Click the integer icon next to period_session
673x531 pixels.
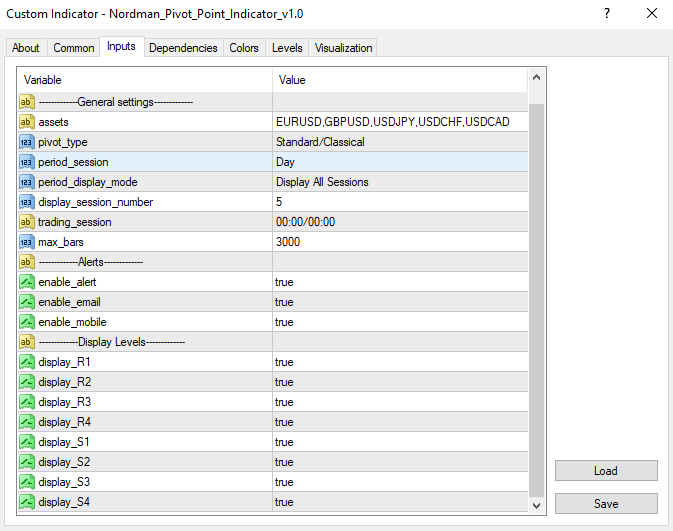coord(27,162)
